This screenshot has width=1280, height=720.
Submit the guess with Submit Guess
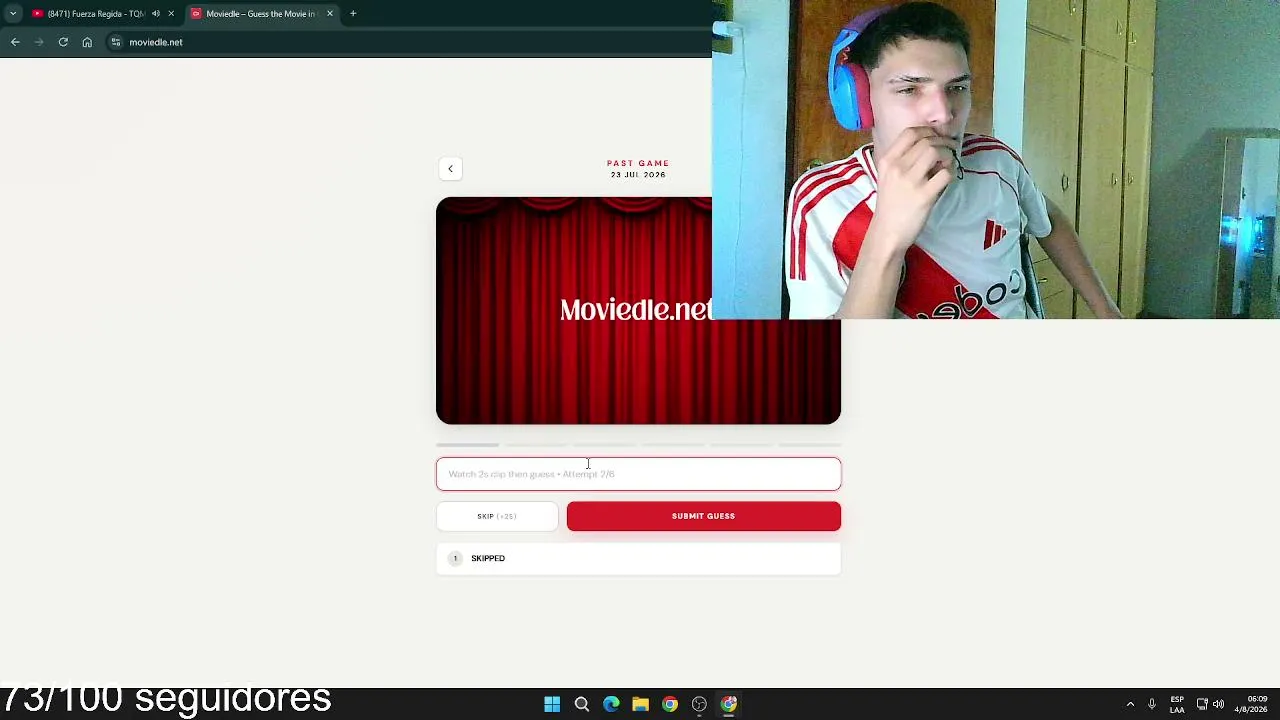pyautogui.click(x=703, y=516)
